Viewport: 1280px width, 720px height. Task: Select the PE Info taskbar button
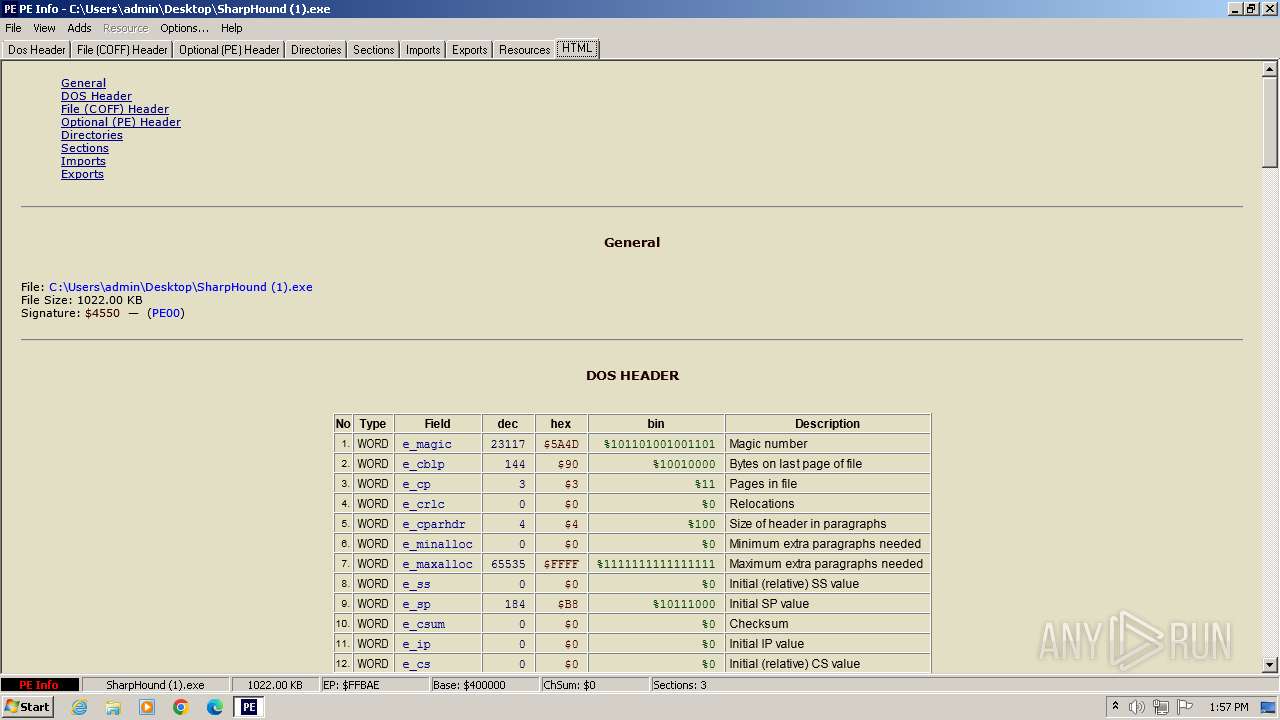pos(249,707)
